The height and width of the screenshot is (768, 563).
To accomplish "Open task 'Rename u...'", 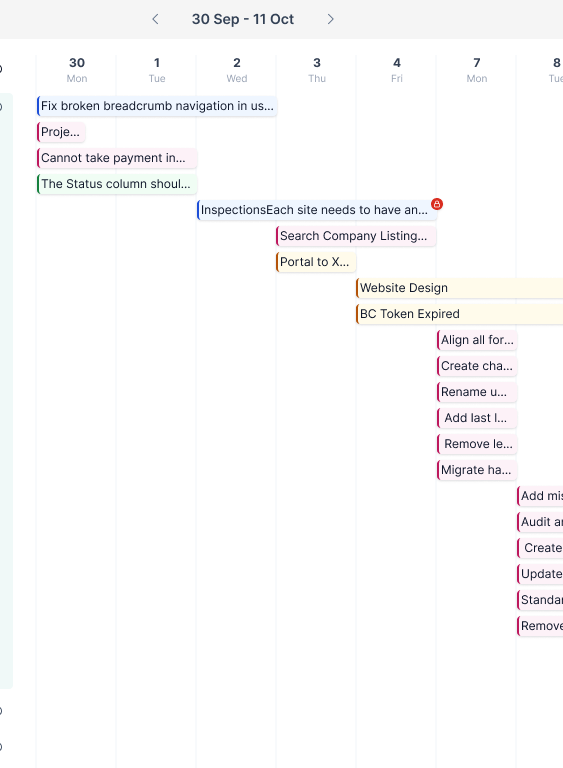I will tap(477, 391).
